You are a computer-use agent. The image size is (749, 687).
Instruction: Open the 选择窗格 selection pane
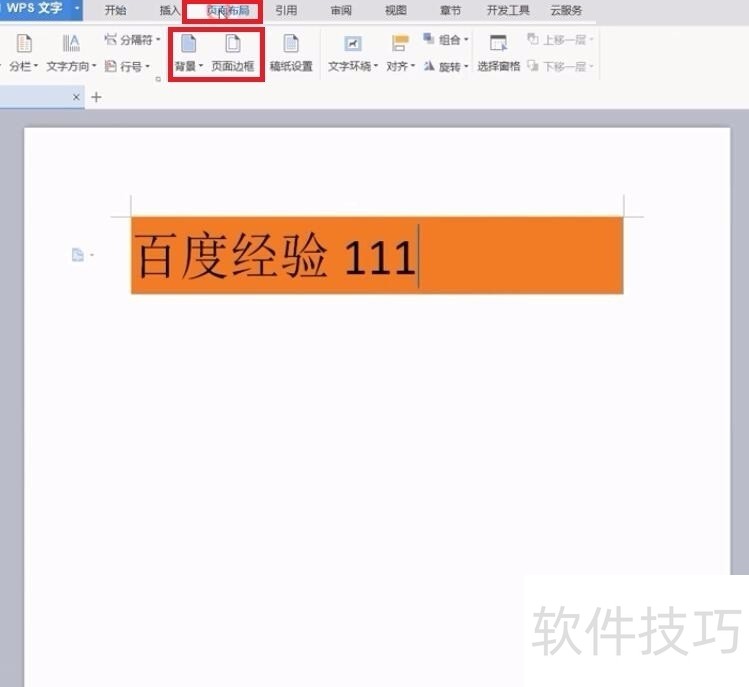(x=498, y=53)
